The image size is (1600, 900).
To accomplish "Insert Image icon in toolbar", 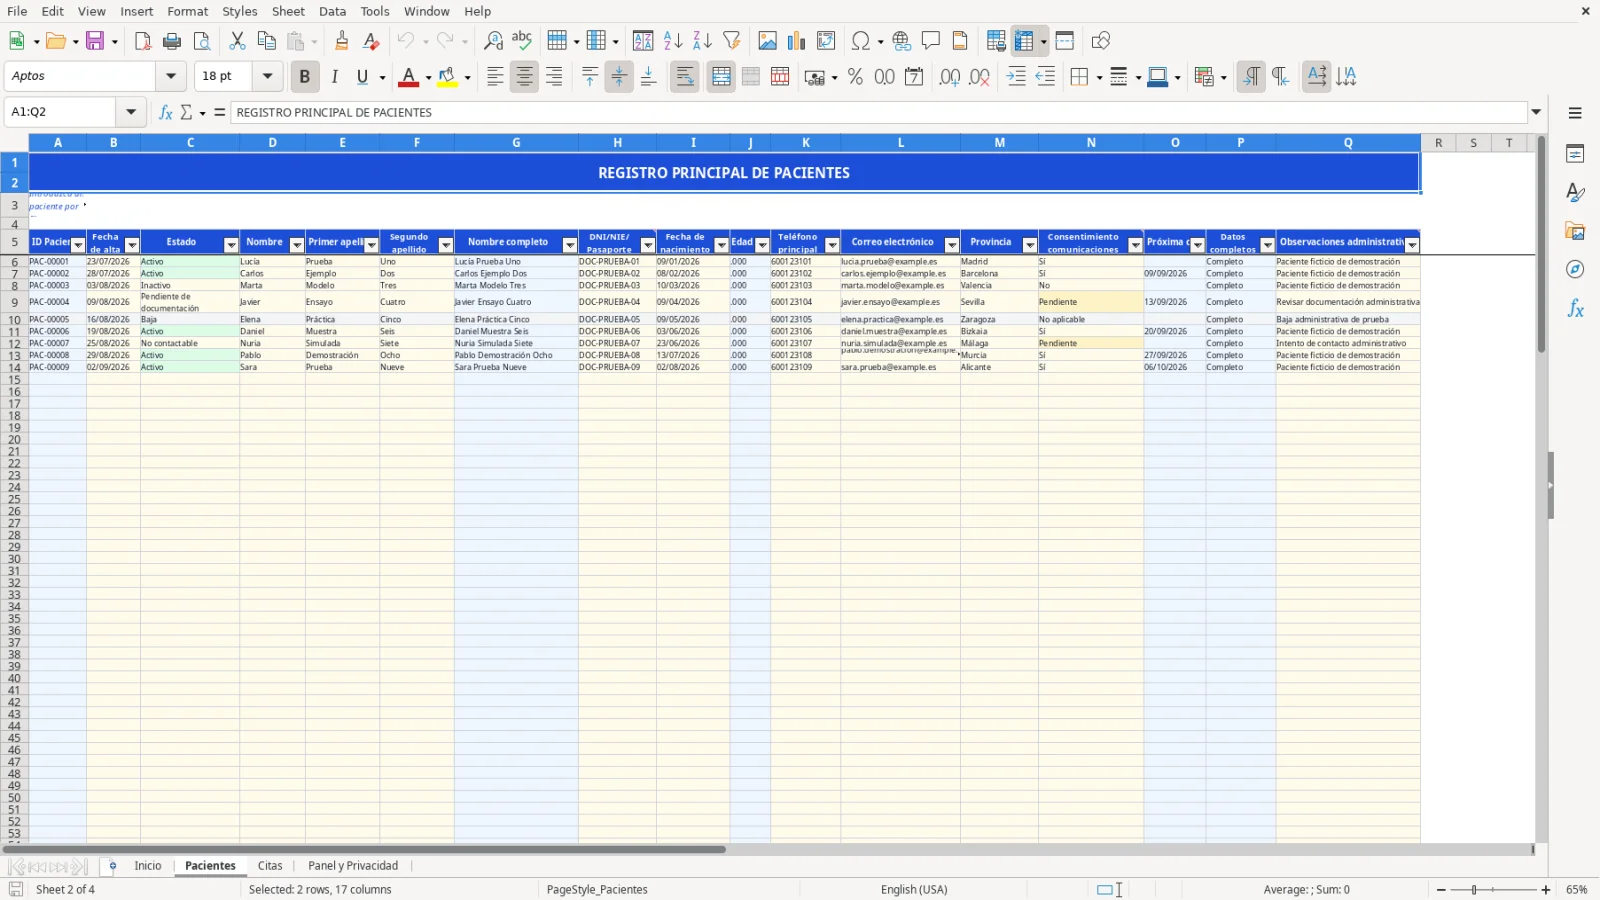I will point(768,41).
